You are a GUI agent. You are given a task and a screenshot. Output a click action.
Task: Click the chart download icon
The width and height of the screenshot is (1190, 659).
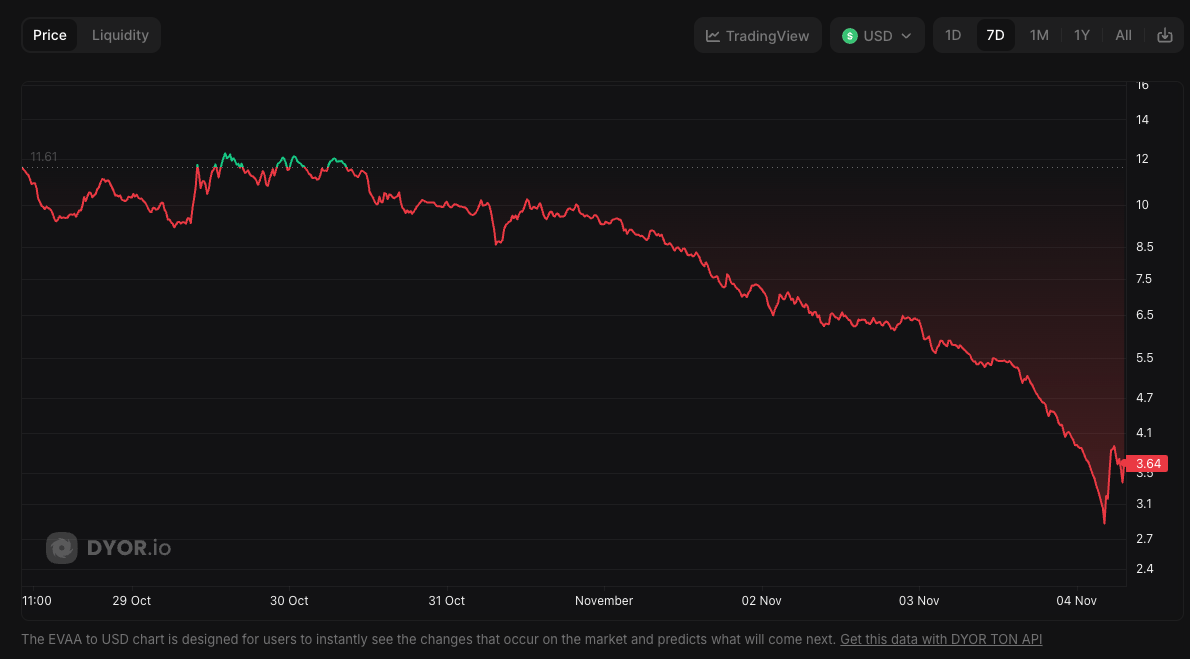1164,35
